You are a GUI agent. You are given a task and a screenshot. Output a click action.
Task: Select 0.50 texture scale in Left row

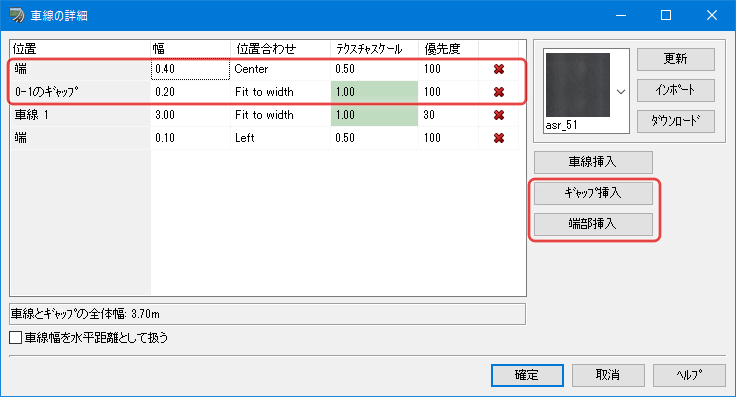coord(374,138)
